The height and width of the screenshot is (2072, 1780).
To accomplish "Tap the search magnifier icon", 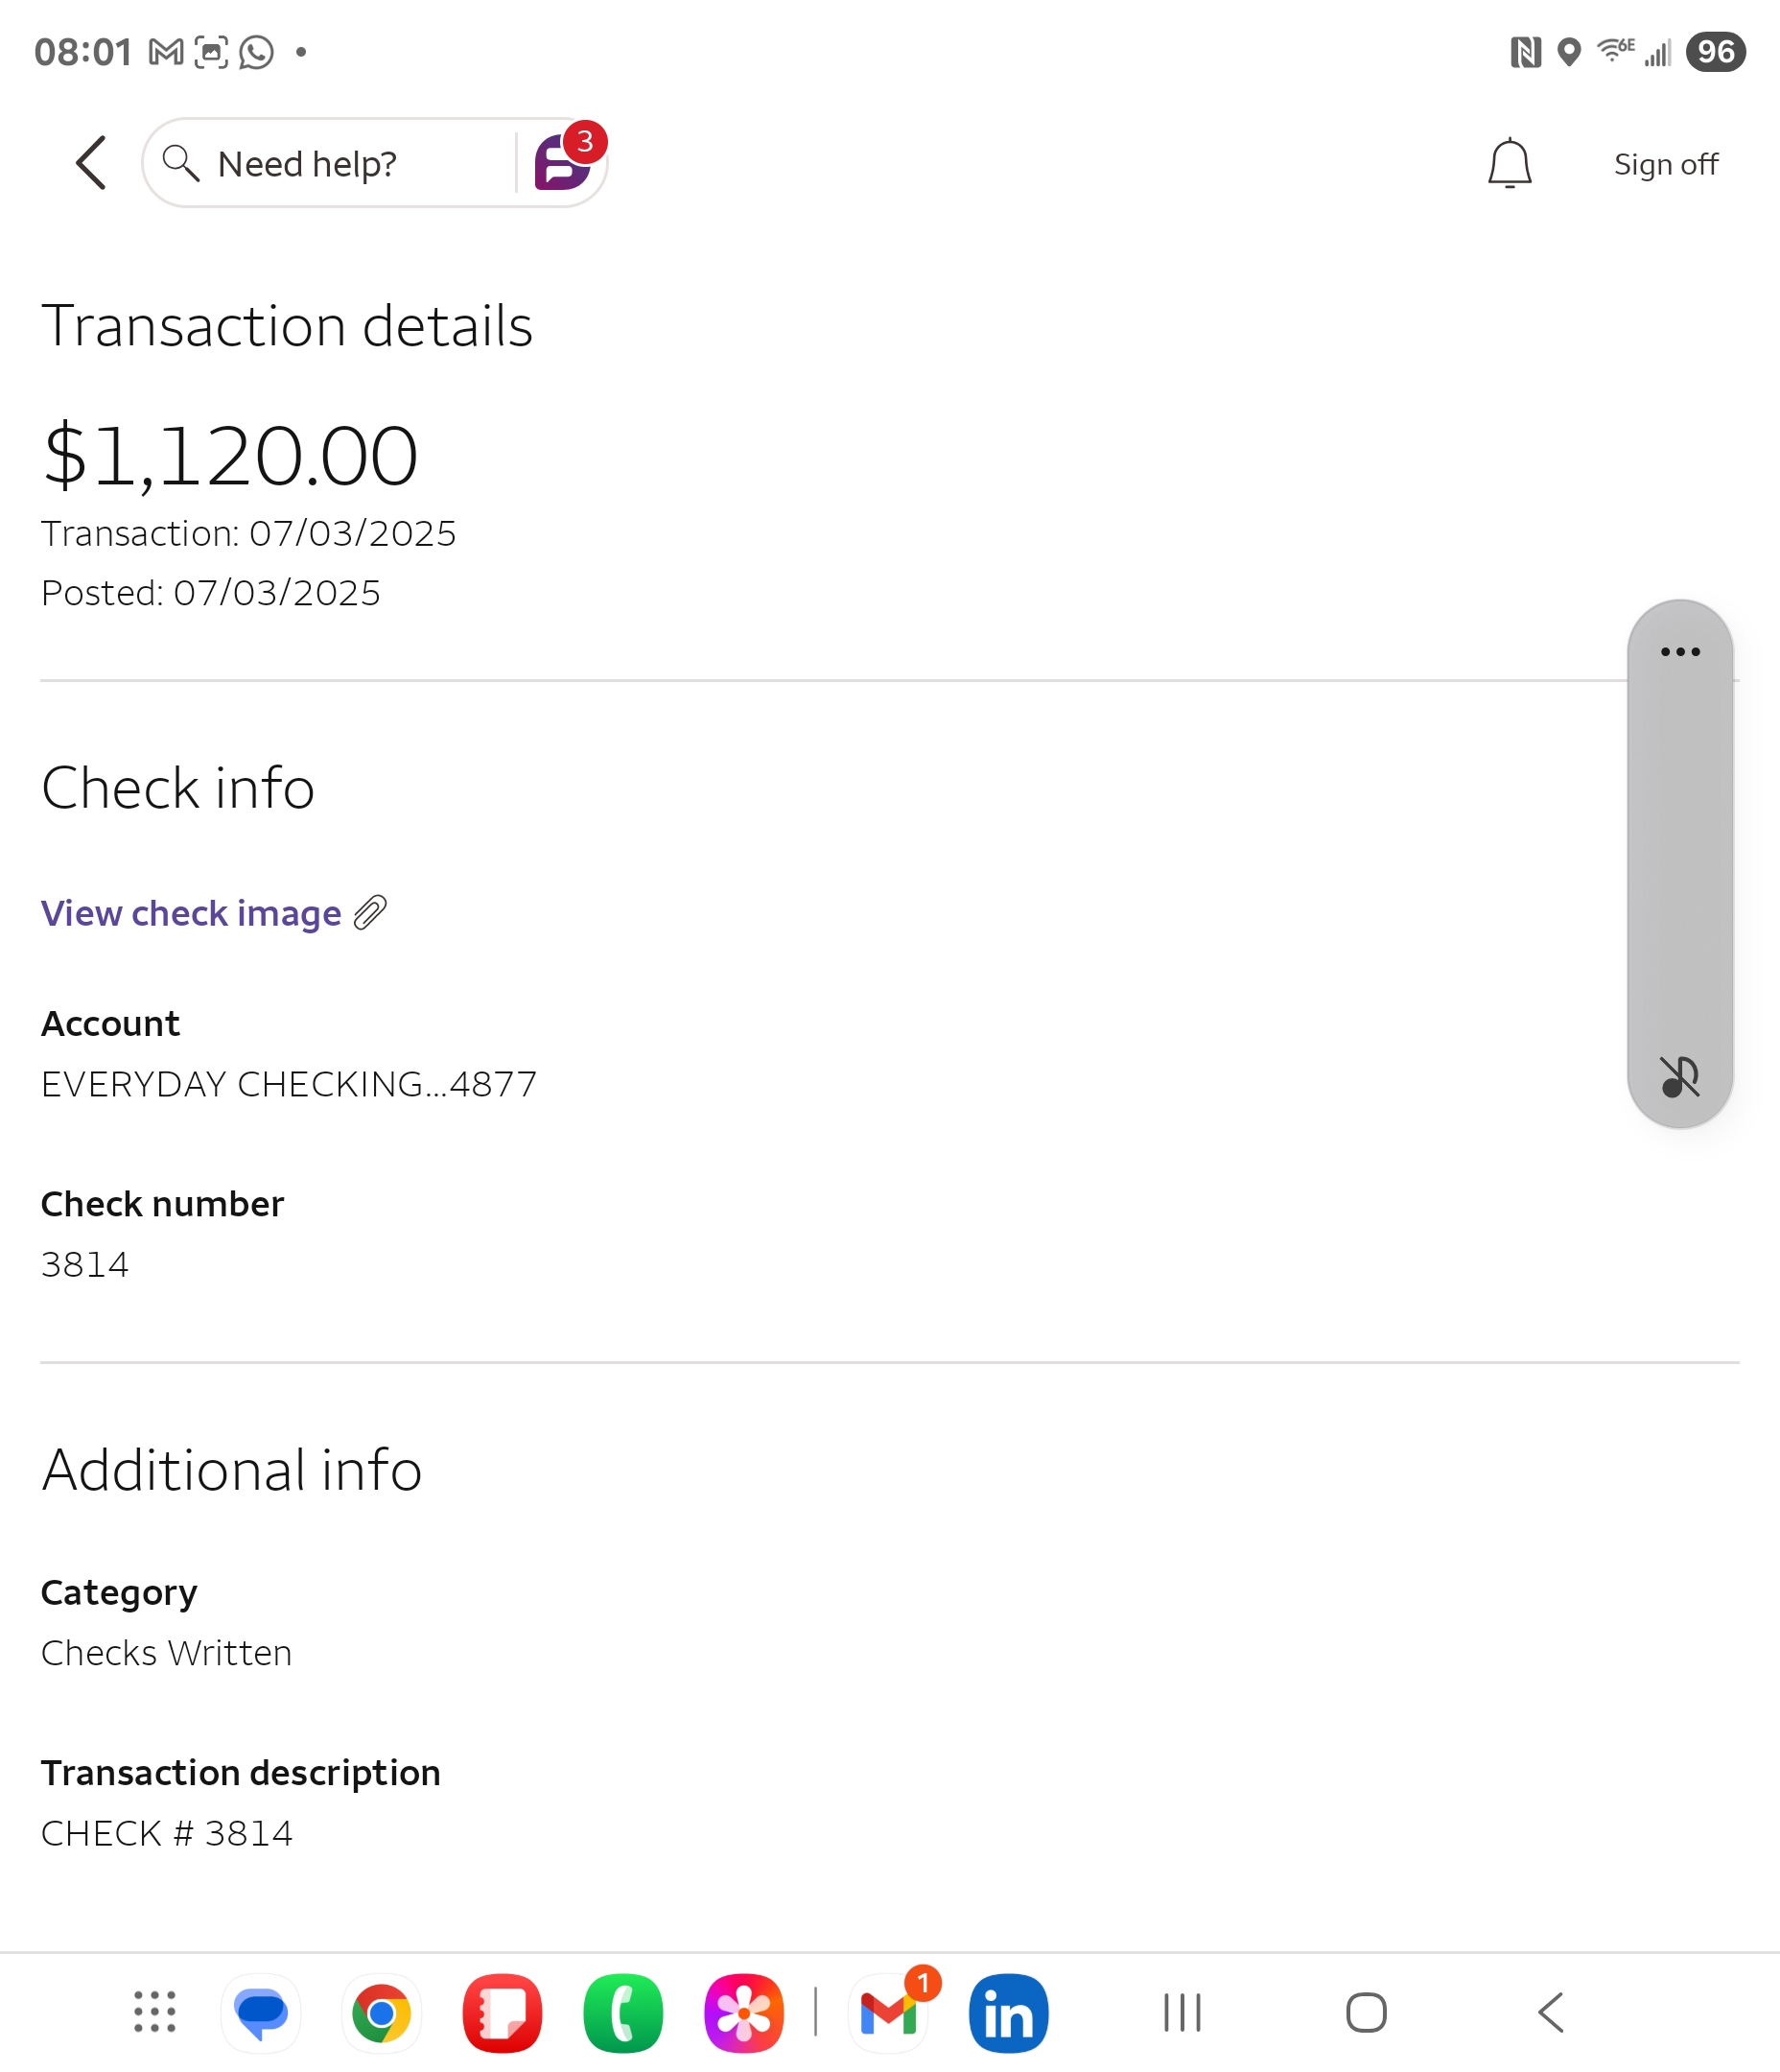I will [181, 163].
